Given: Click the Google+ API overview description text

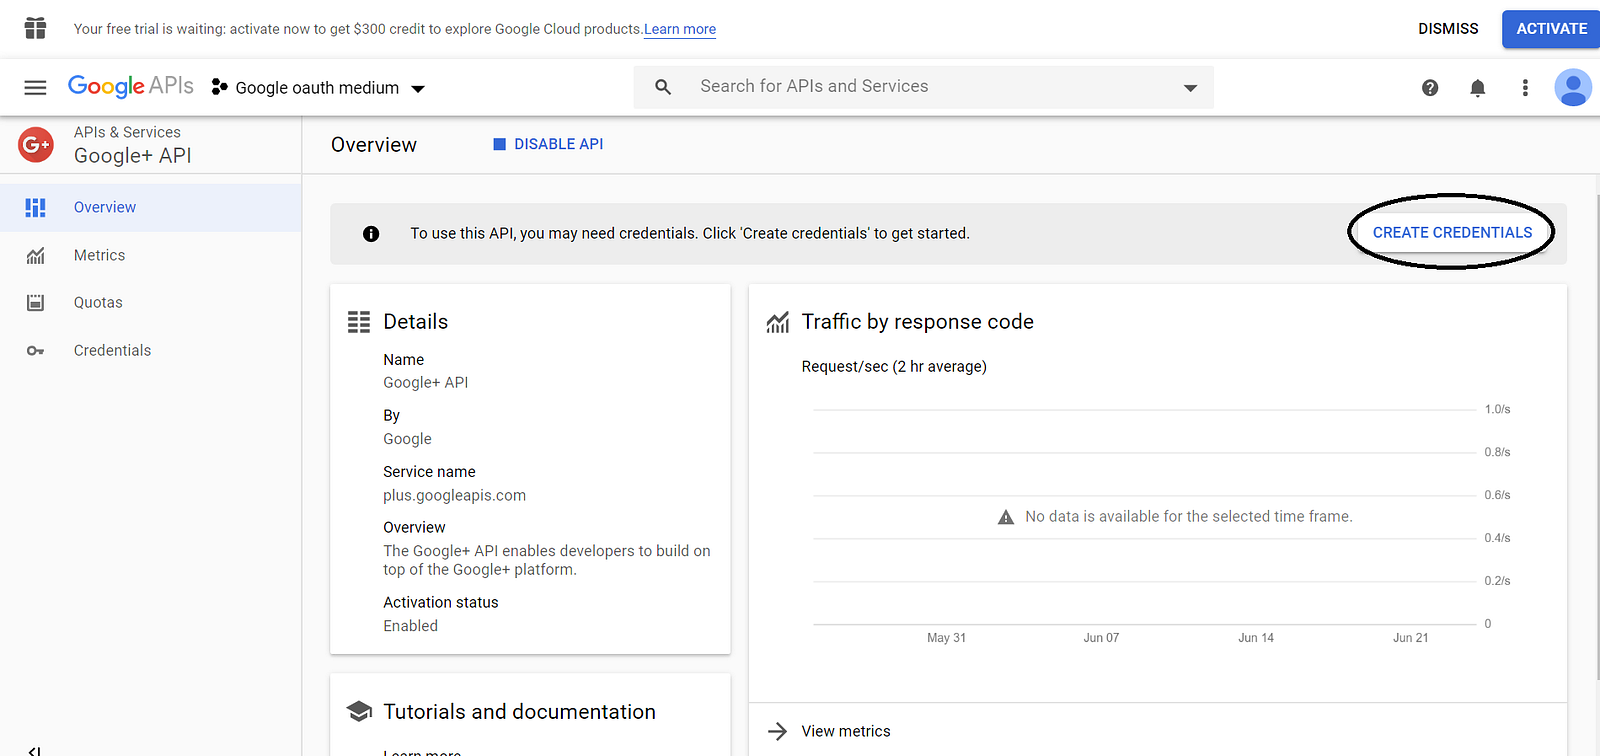Looking at the screenshot, I should coord(547,560).
